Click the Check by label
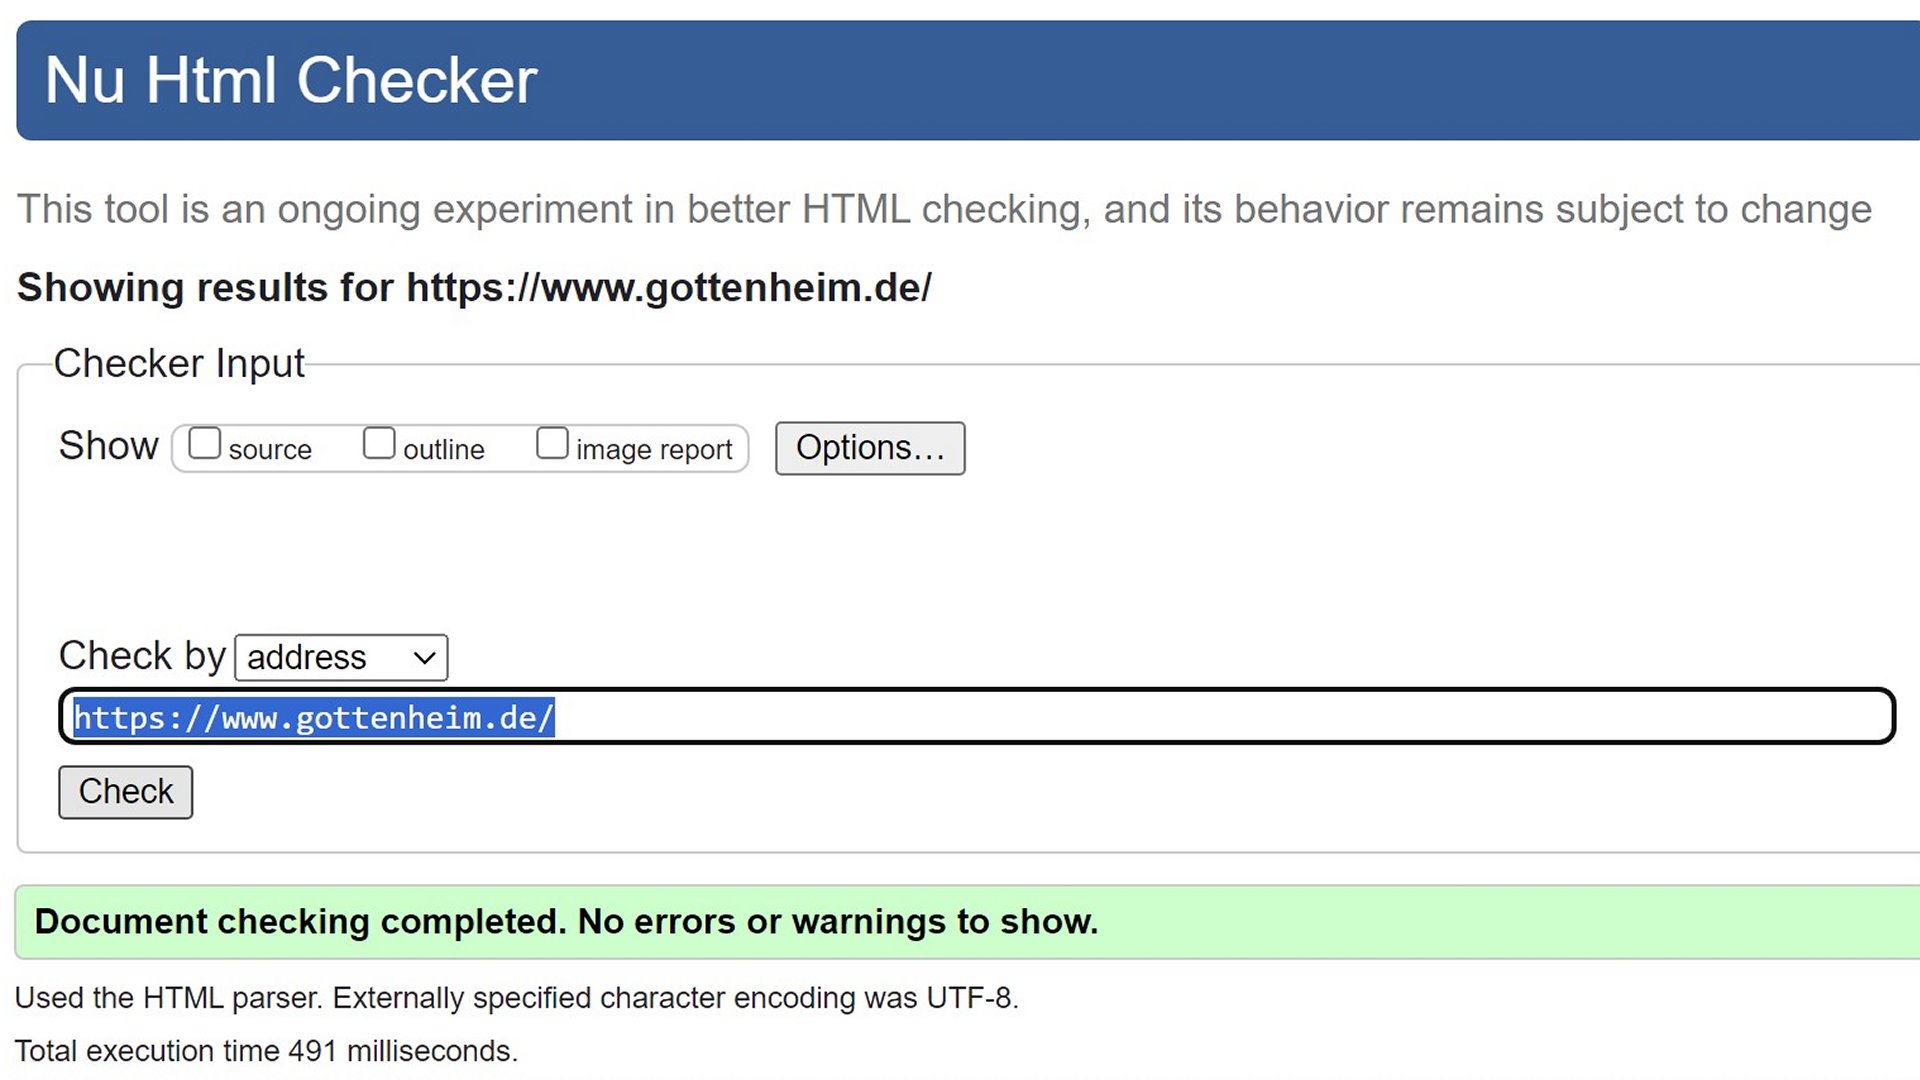 coord(142,656)
